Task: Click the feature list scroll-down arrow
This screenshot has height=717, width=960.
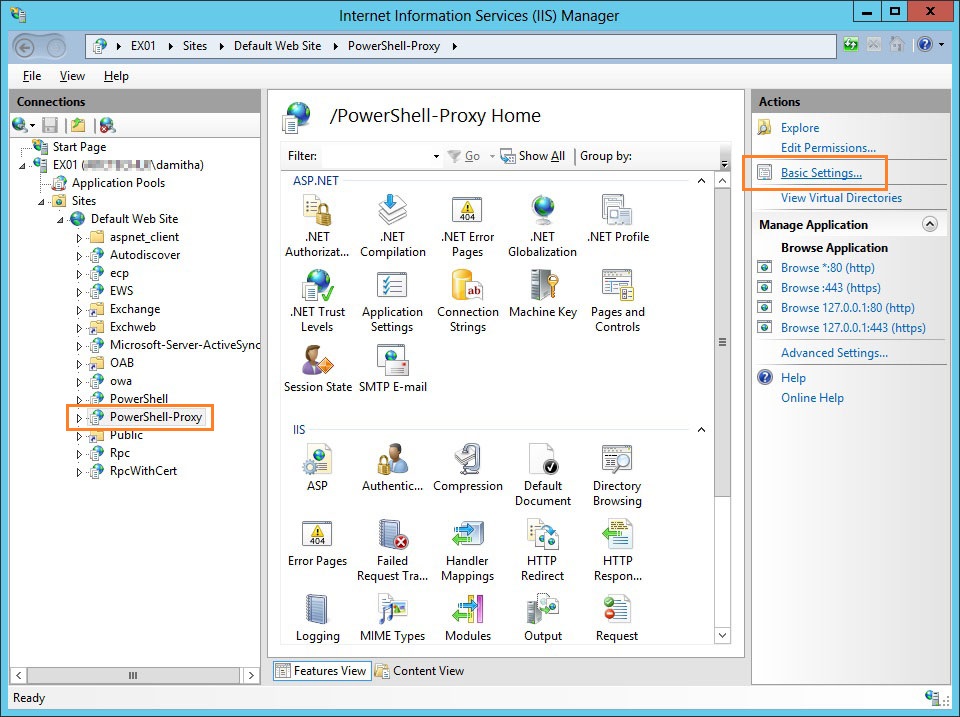Action: (x=722, y=636)
